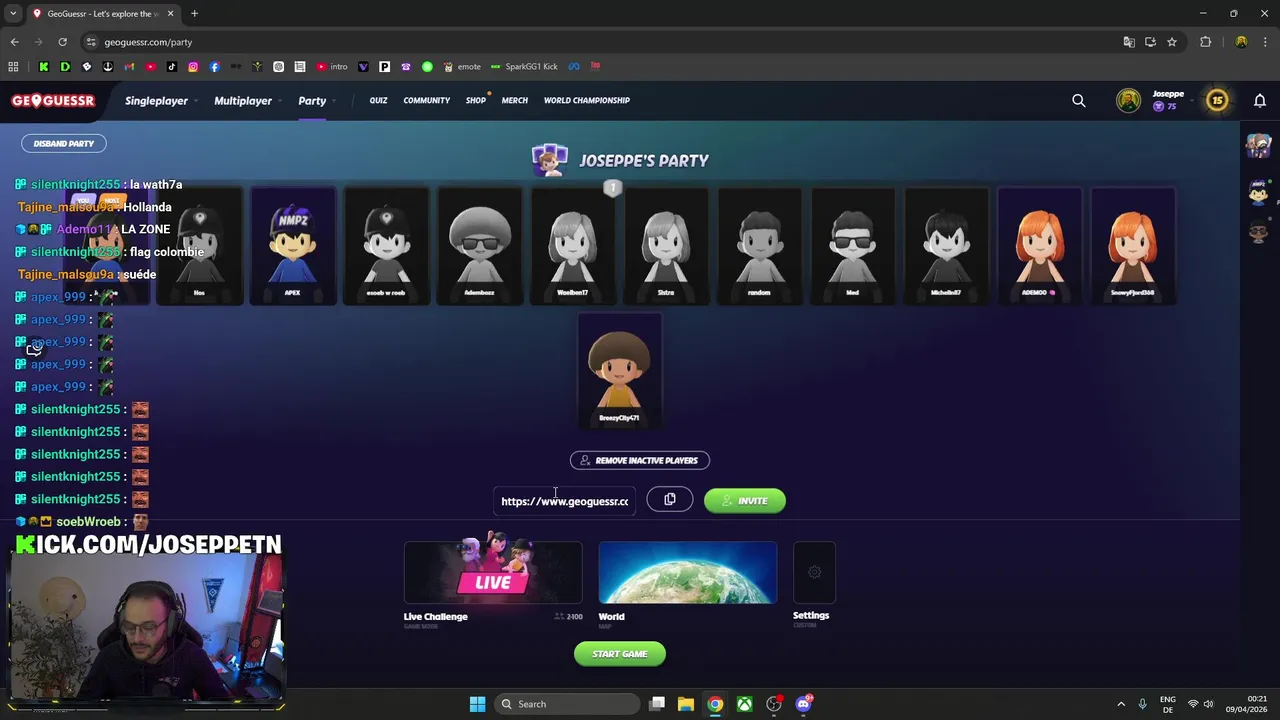Open the first YouTube bookmark
The image size is (1280, 720).
click(150, 67)
